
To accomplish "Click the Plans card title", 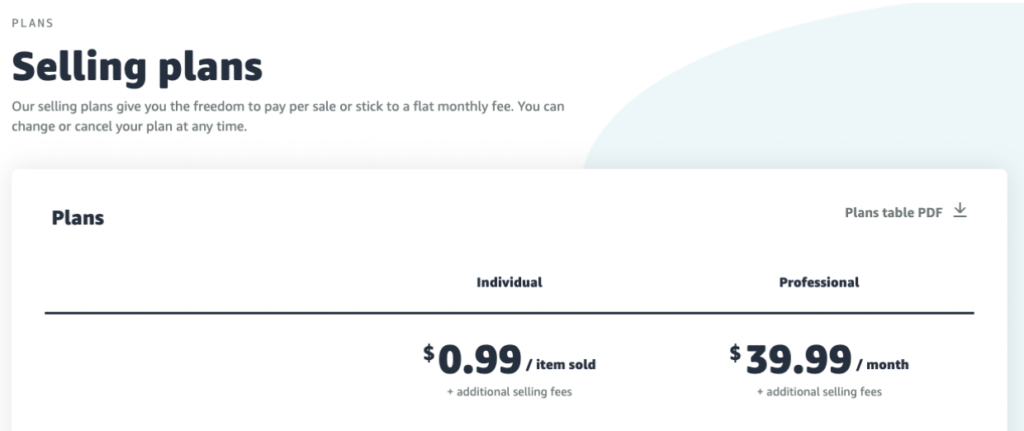I will click(x=78, y=217).
